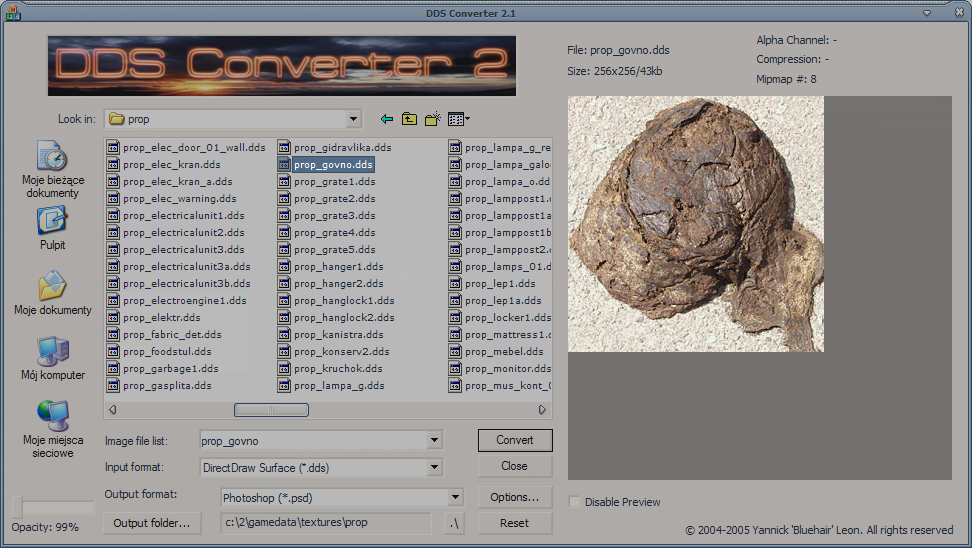Image resolution: width=972 pixels, height=548 pixels.
Task: Click the Back arrow navigation icon
Action: point(387,119)
